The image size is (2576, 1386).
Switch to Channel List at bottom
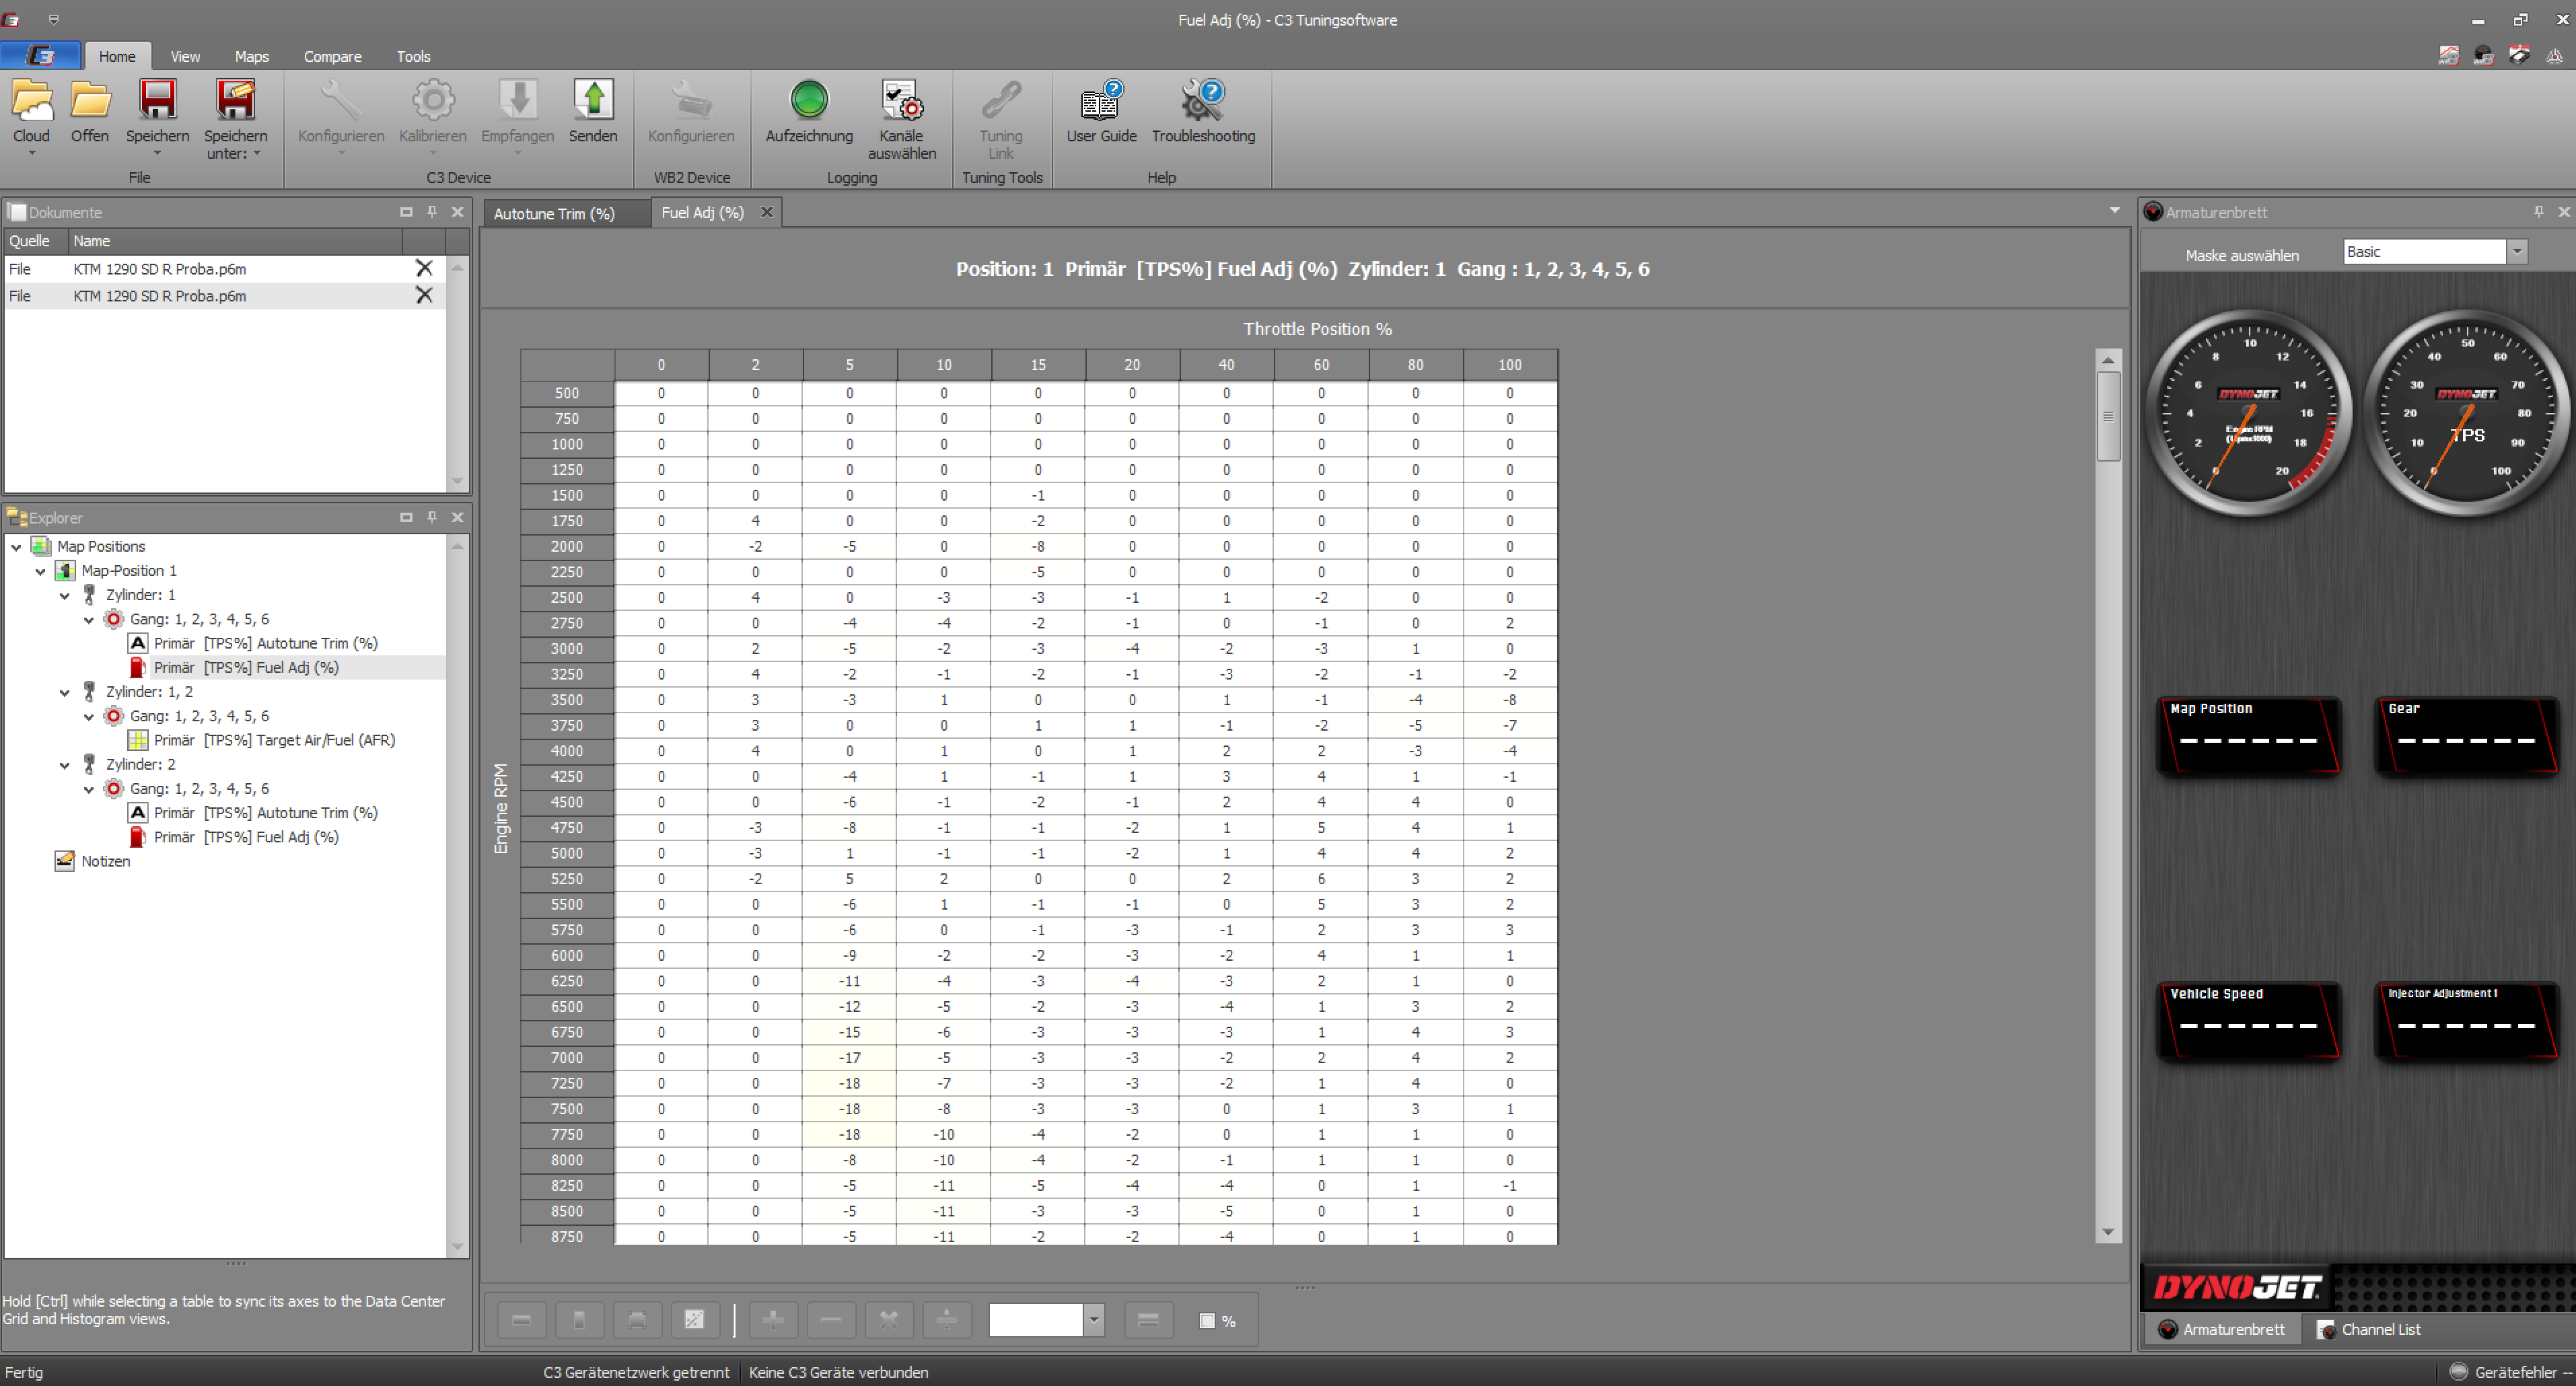click(x=2369, y=1329)
